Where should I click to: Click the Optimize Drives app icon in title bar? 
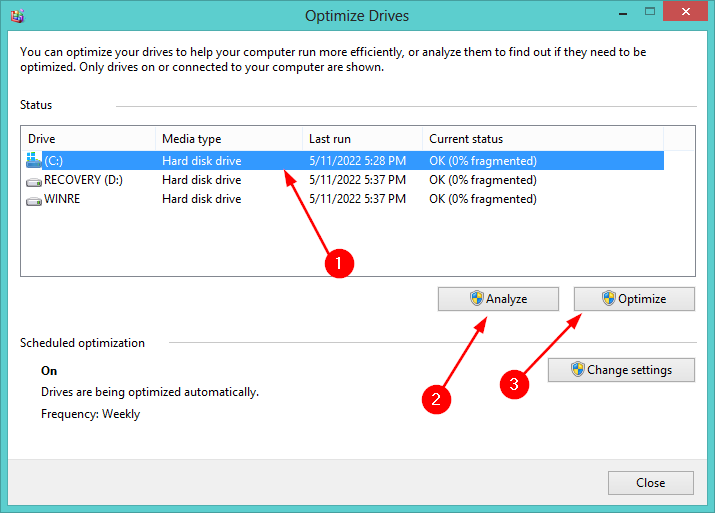pos(17,16)
